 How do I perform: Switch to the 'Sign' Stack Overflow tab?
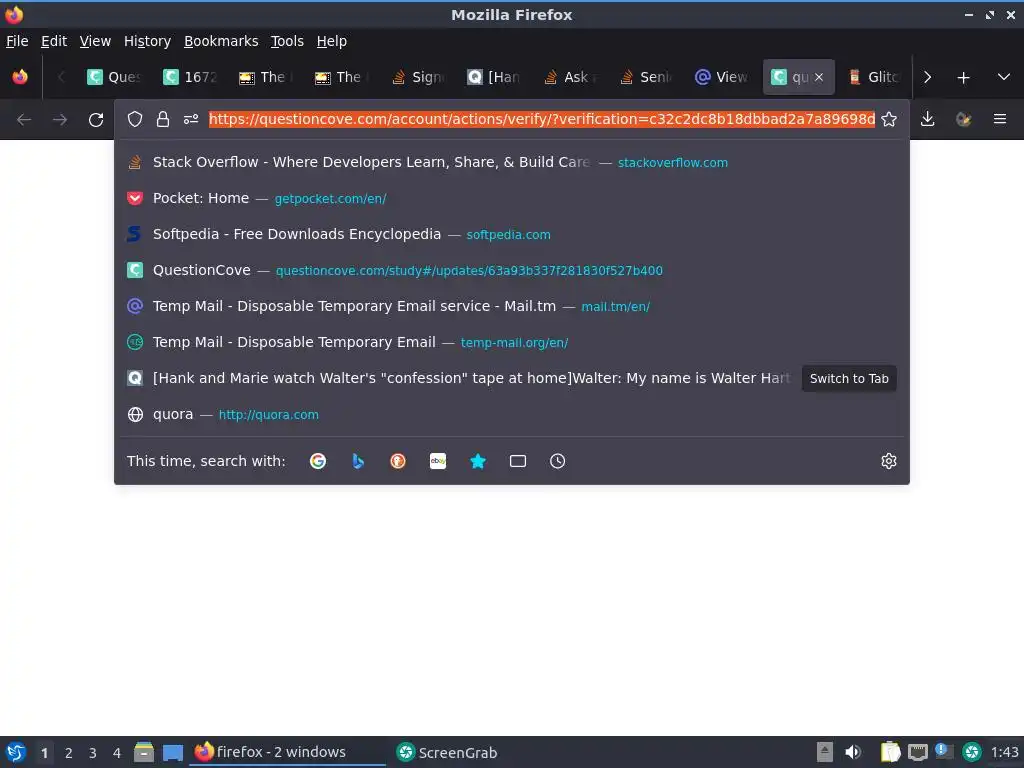coord(419,77)
